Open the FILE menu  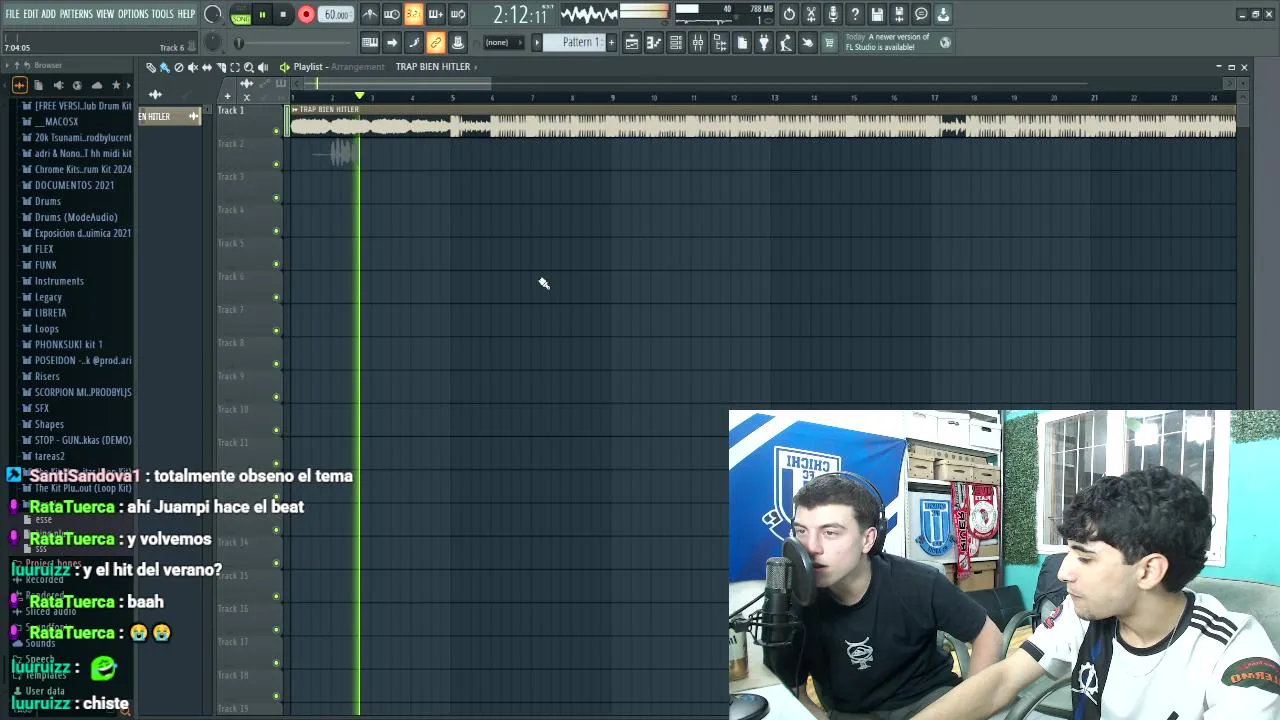coord(12,14)
